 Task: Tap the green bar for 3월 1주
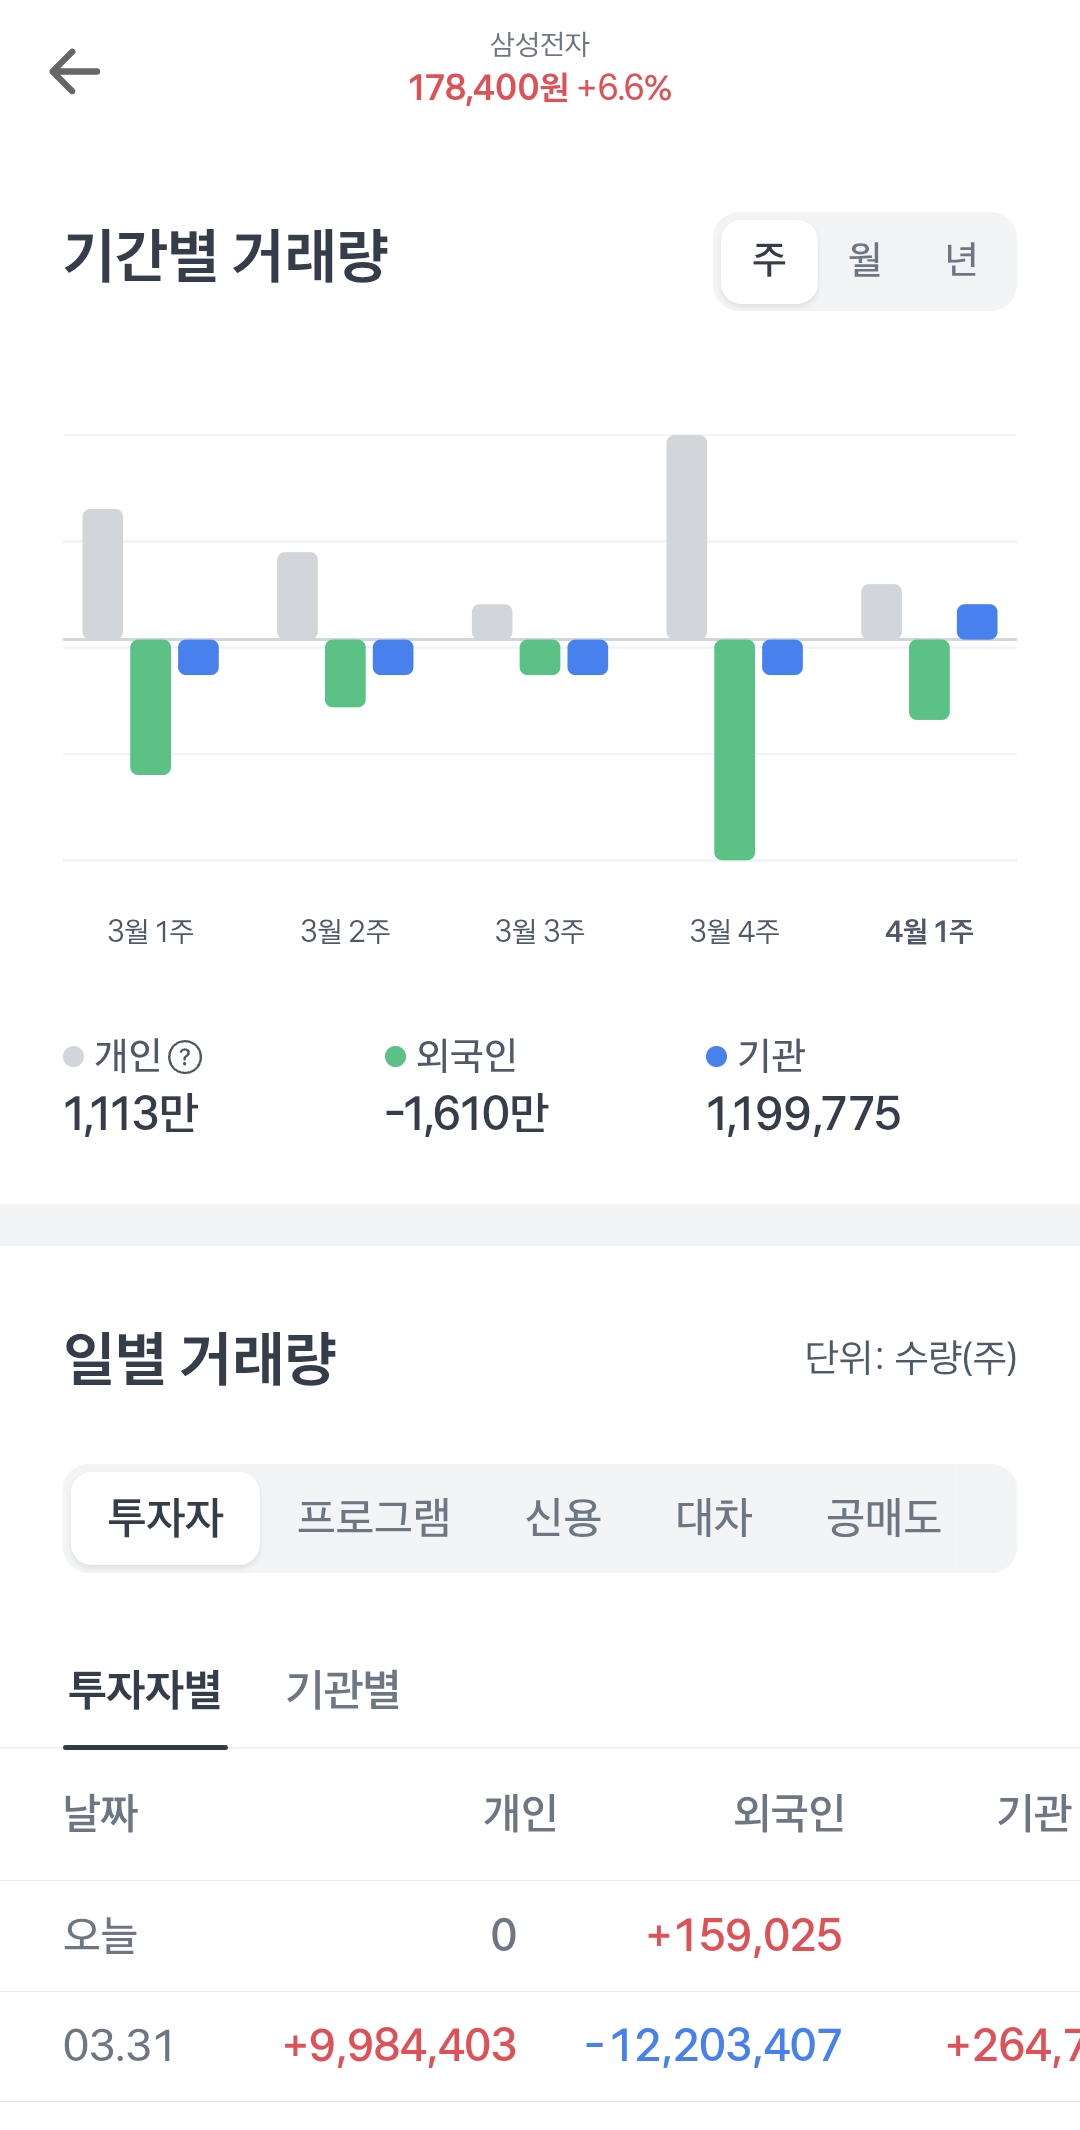151,707
